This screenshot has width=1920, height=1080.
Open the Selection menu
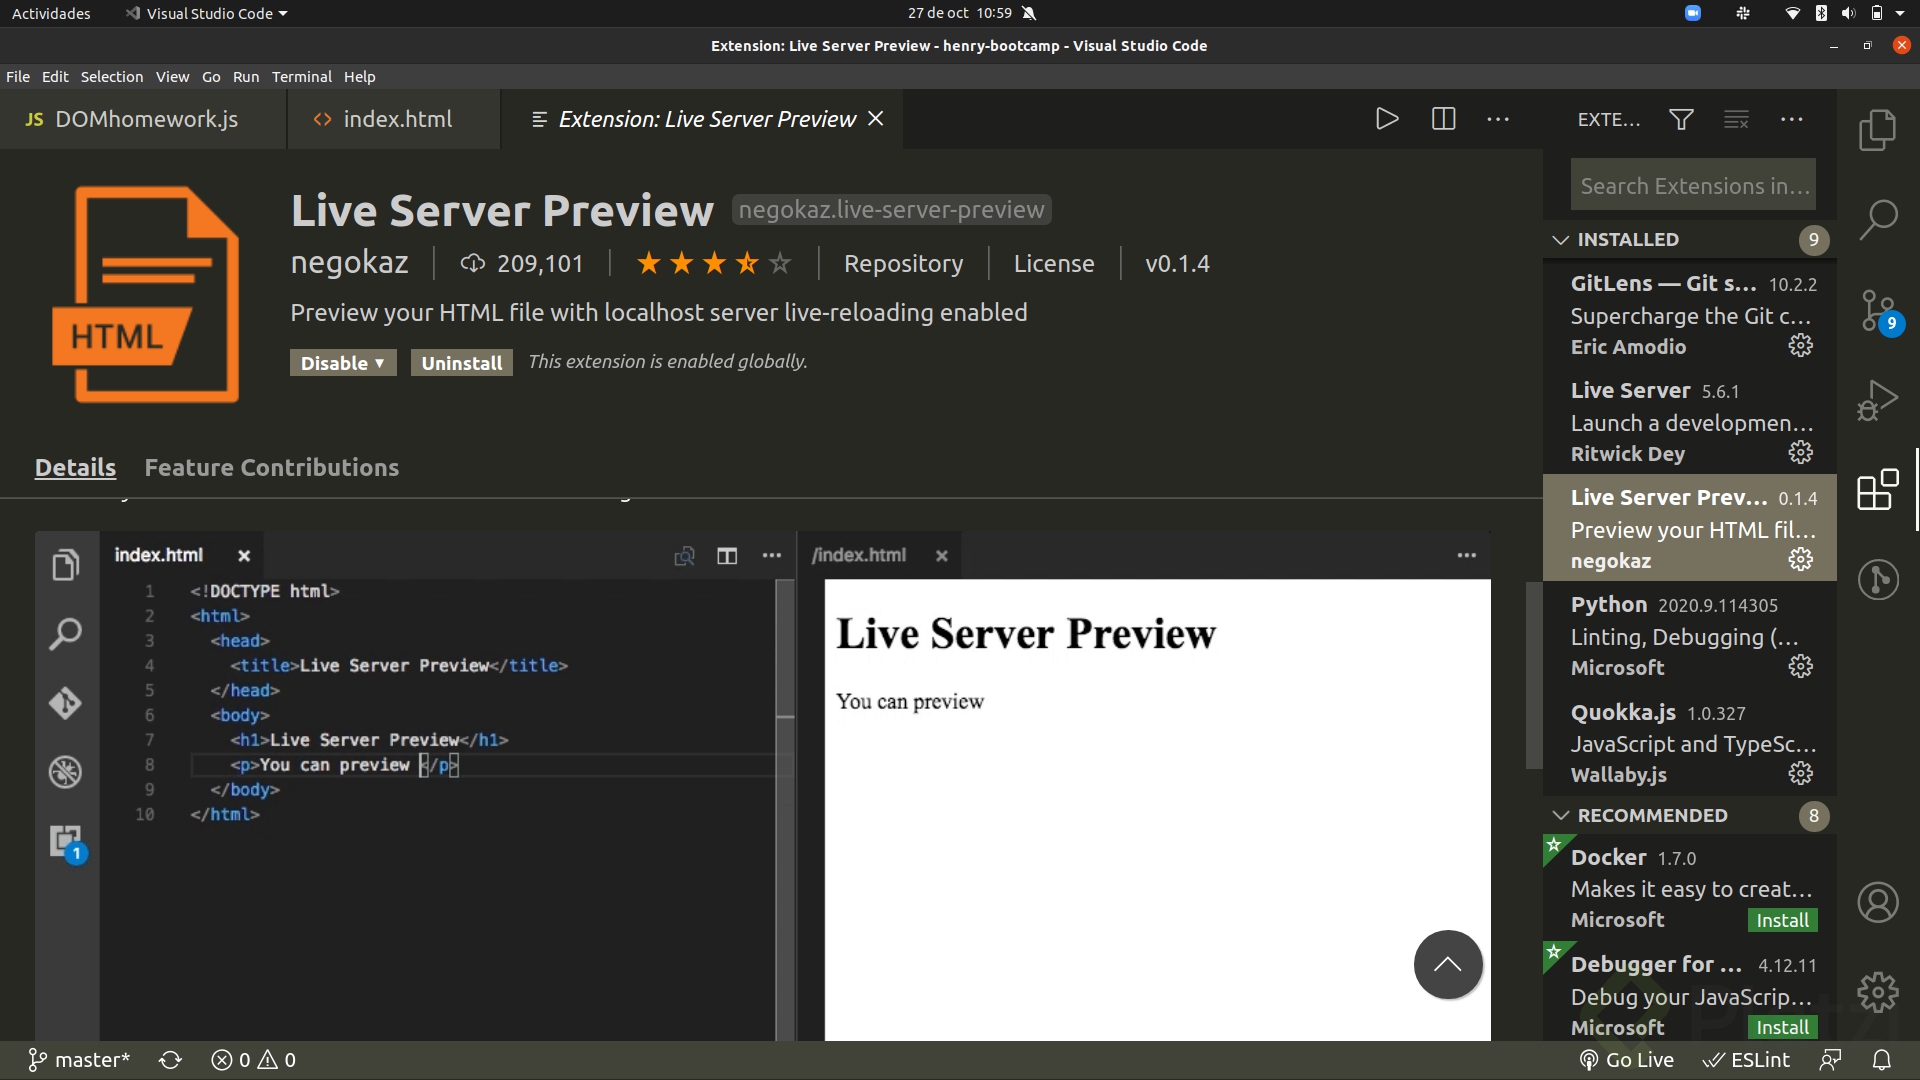click(112, 77)
